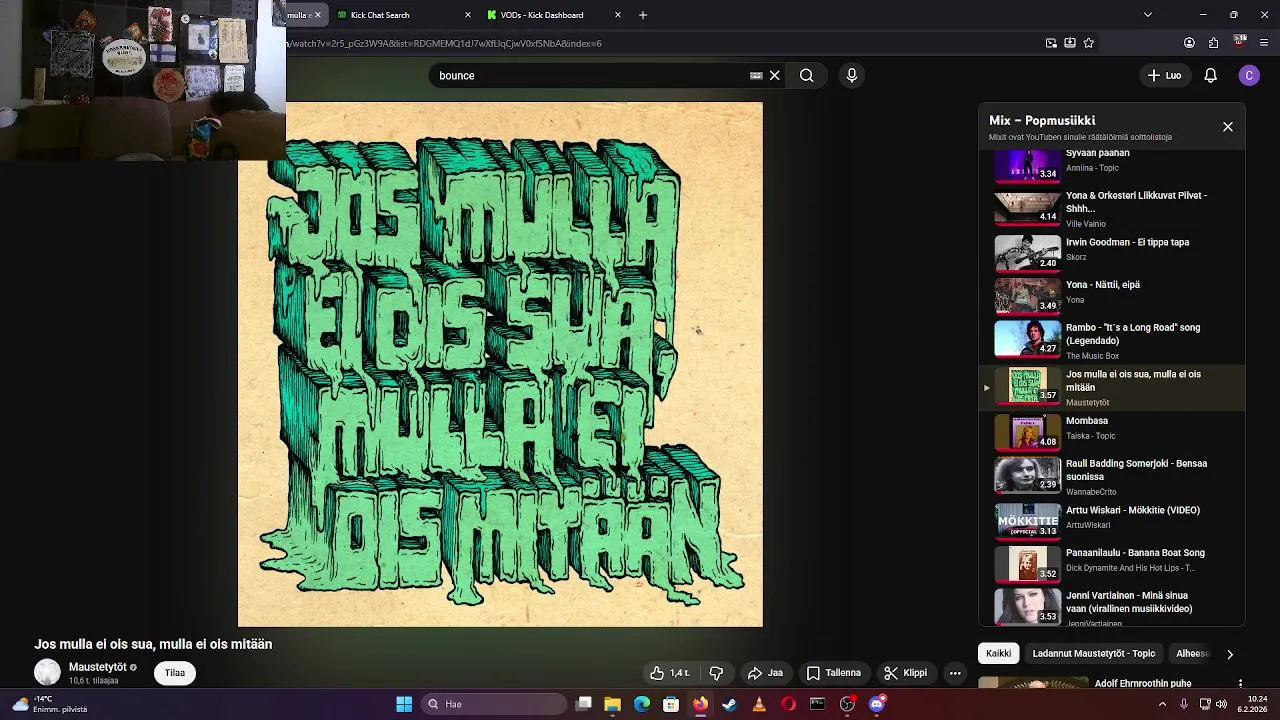Click the YouTube search magnifier button

[x=806, y=75]
